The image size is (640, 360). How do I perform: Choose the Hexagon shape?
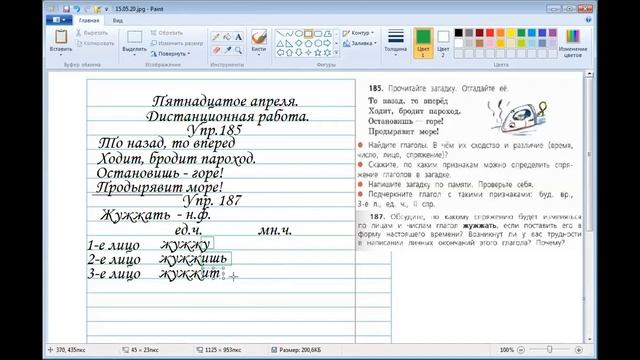[318, 43]
